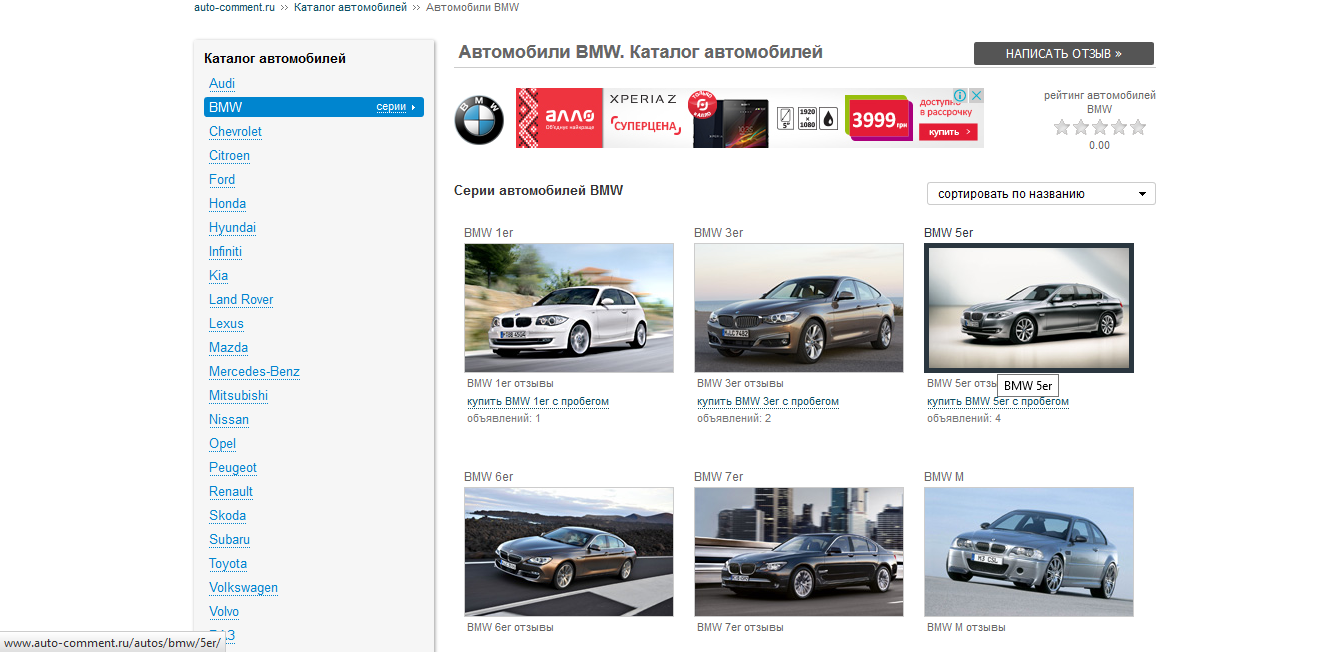Click the BMW 7er title above photo

pyautogui.click(x=718, y=477)
